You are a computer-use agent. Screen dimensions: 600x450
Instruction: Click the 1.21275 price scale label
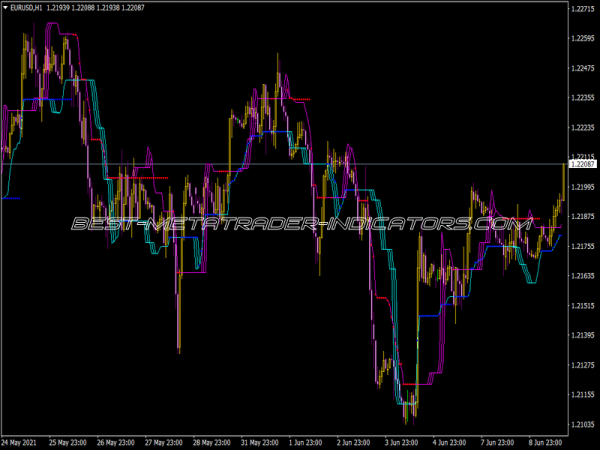click(582, 365)
